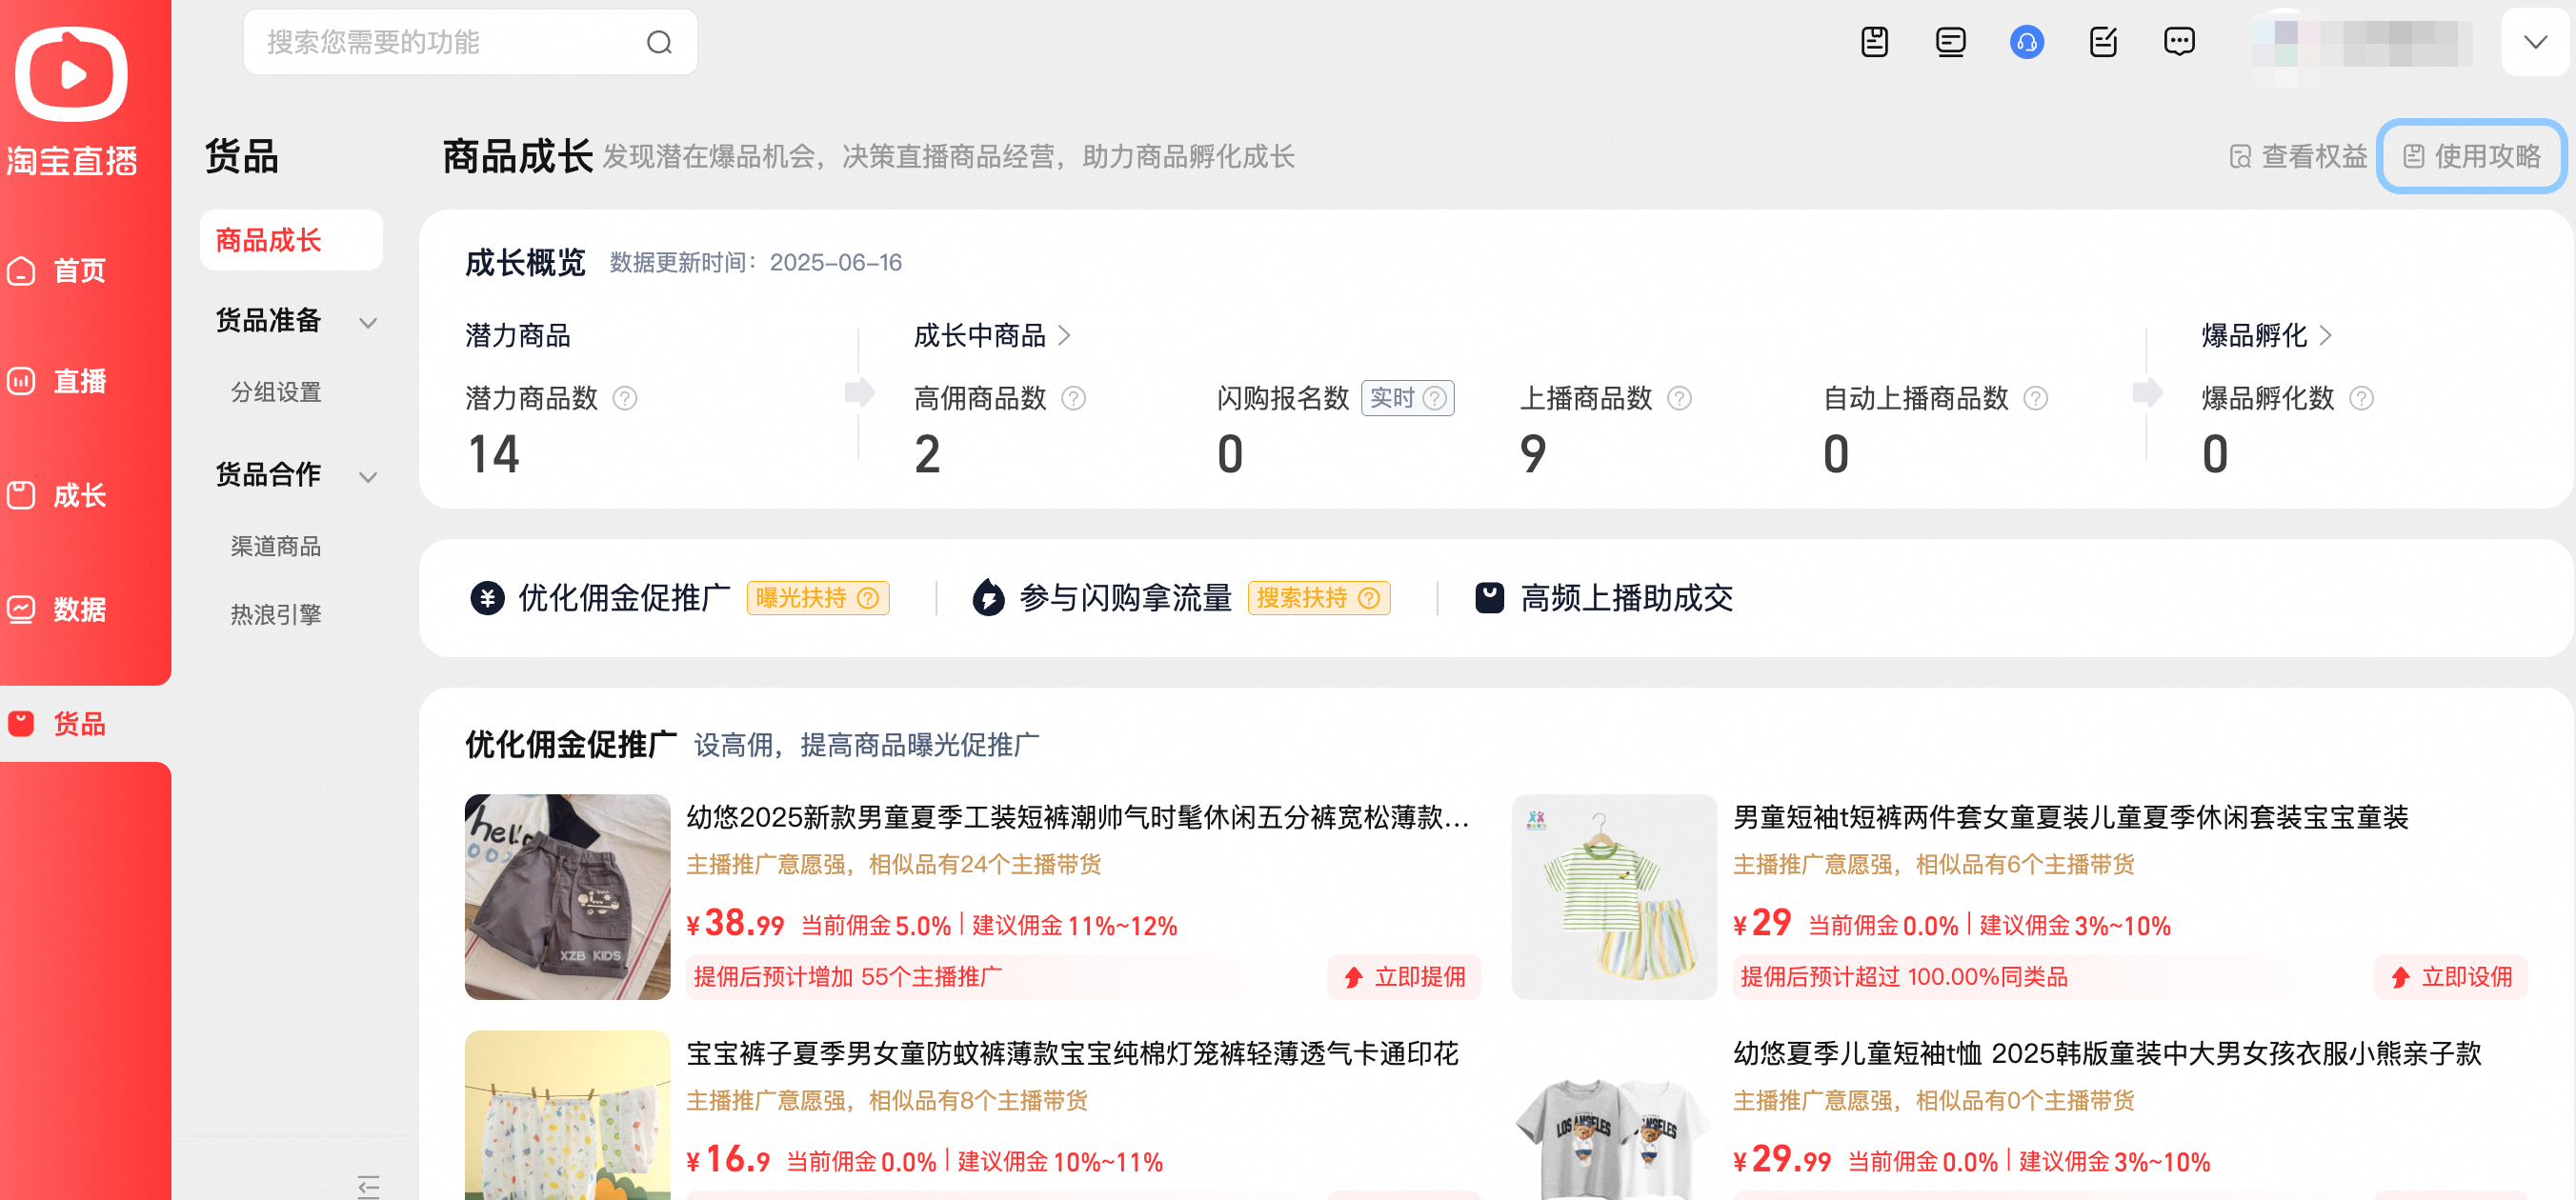Click the 曝光扶持 badge help icon
This screenshot has width=2576, height=1200.
coord(869,598)
